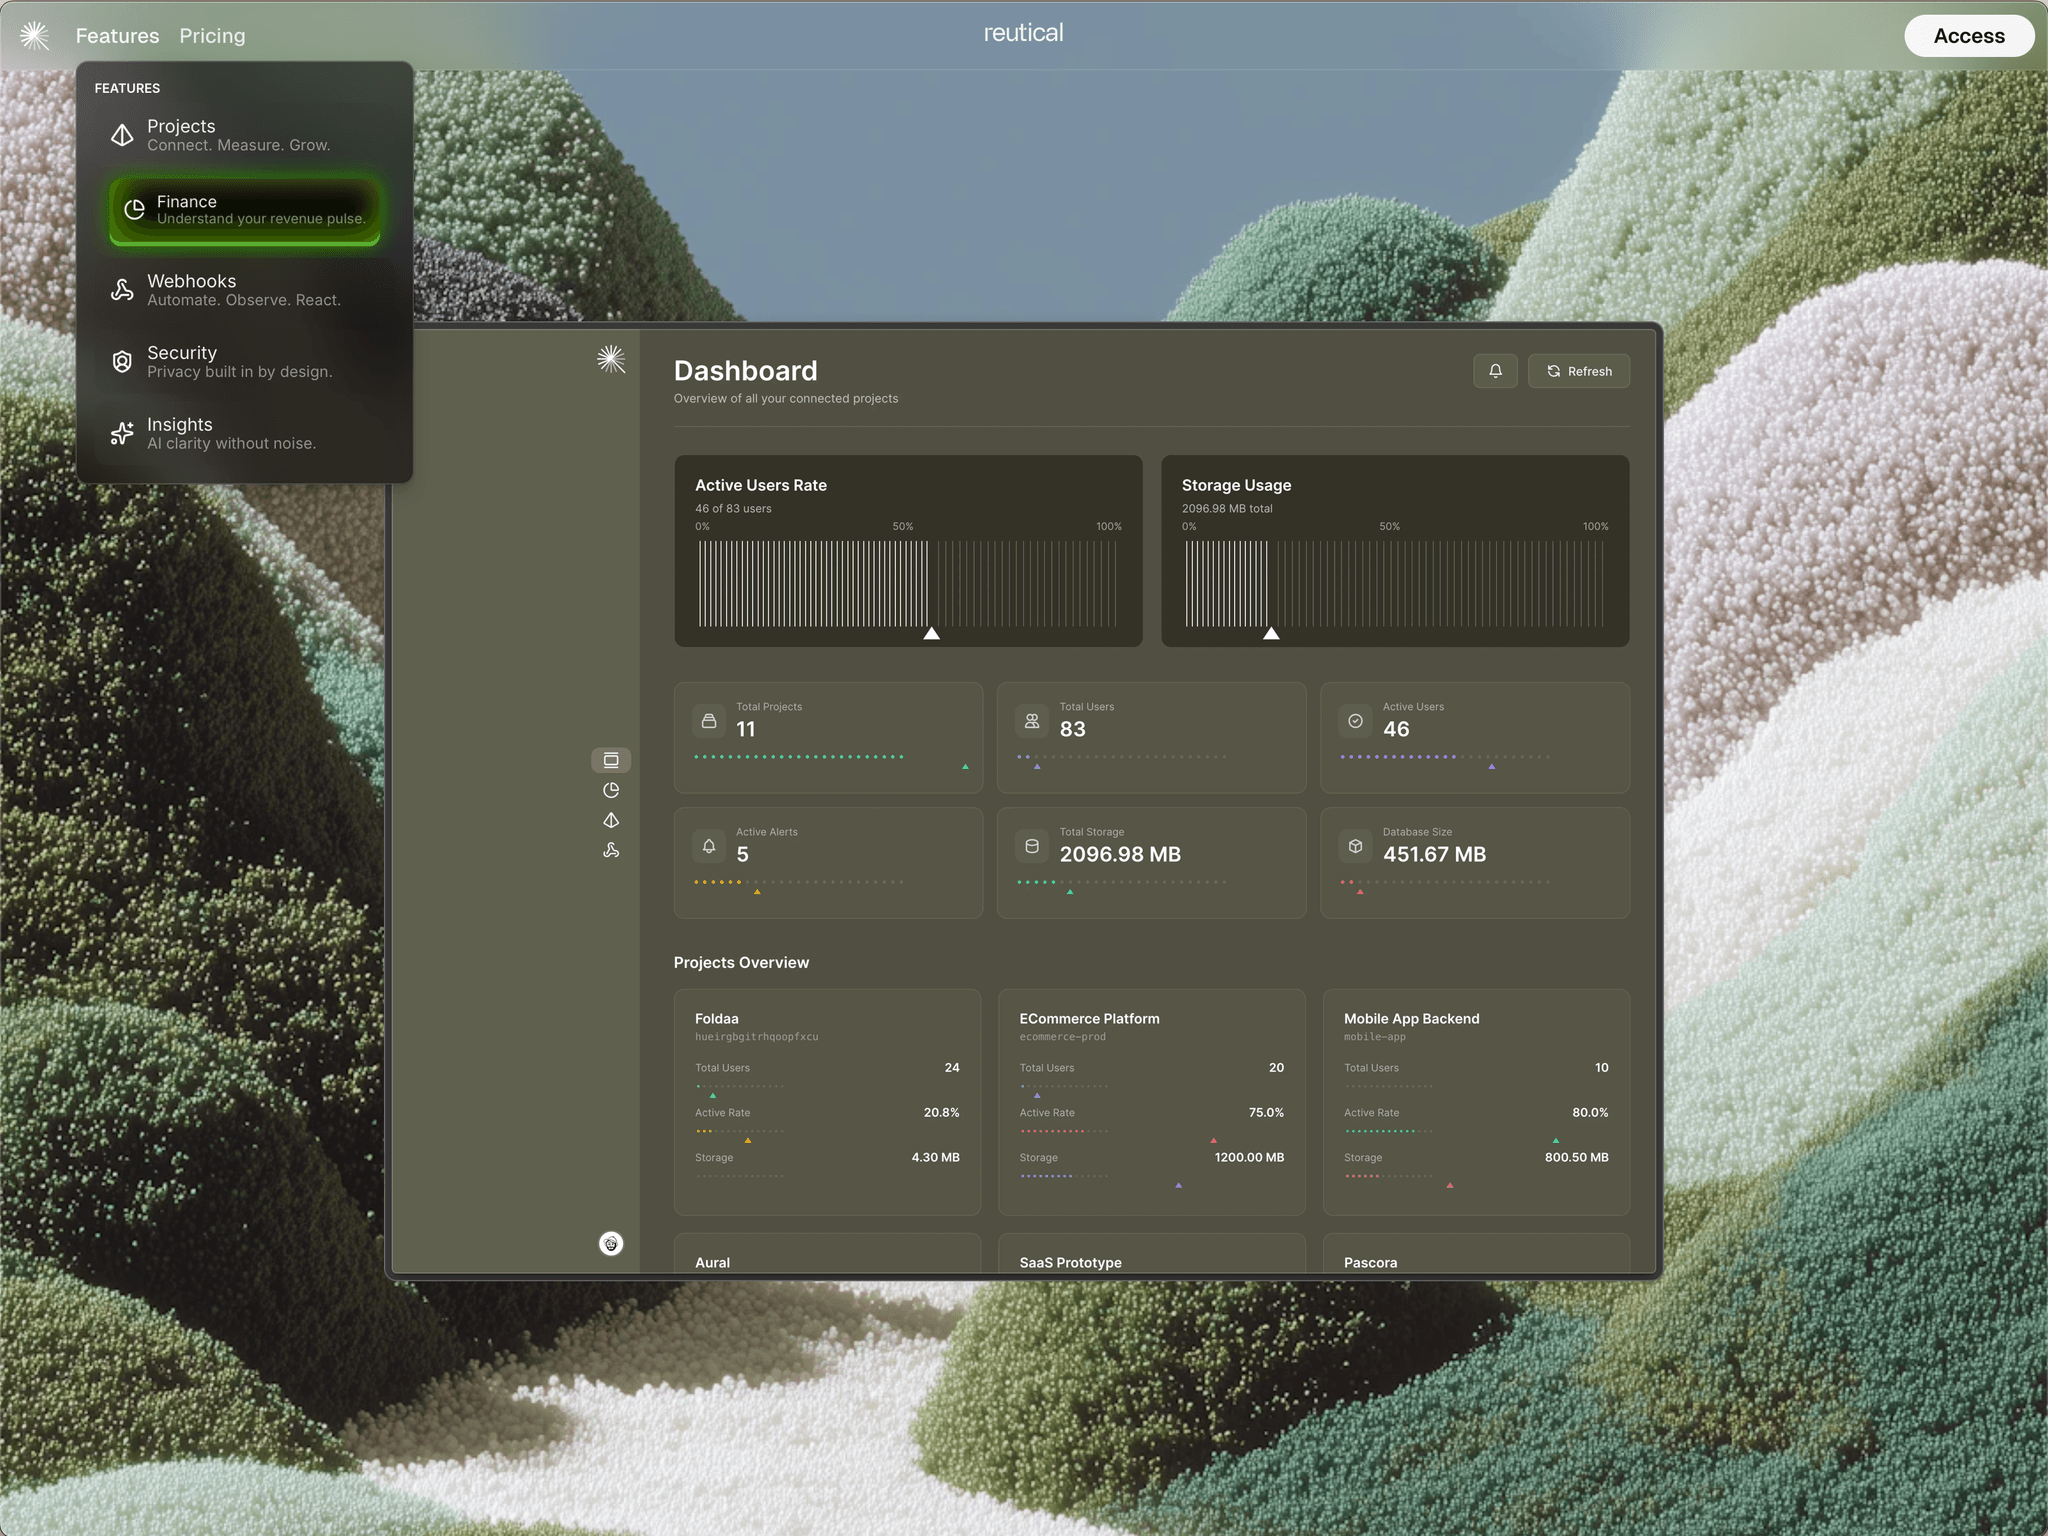This screenshot has width=2048, height=1536.
Task: Open the webhooks icon in dashboard sidebar
Action: (611, 850)
